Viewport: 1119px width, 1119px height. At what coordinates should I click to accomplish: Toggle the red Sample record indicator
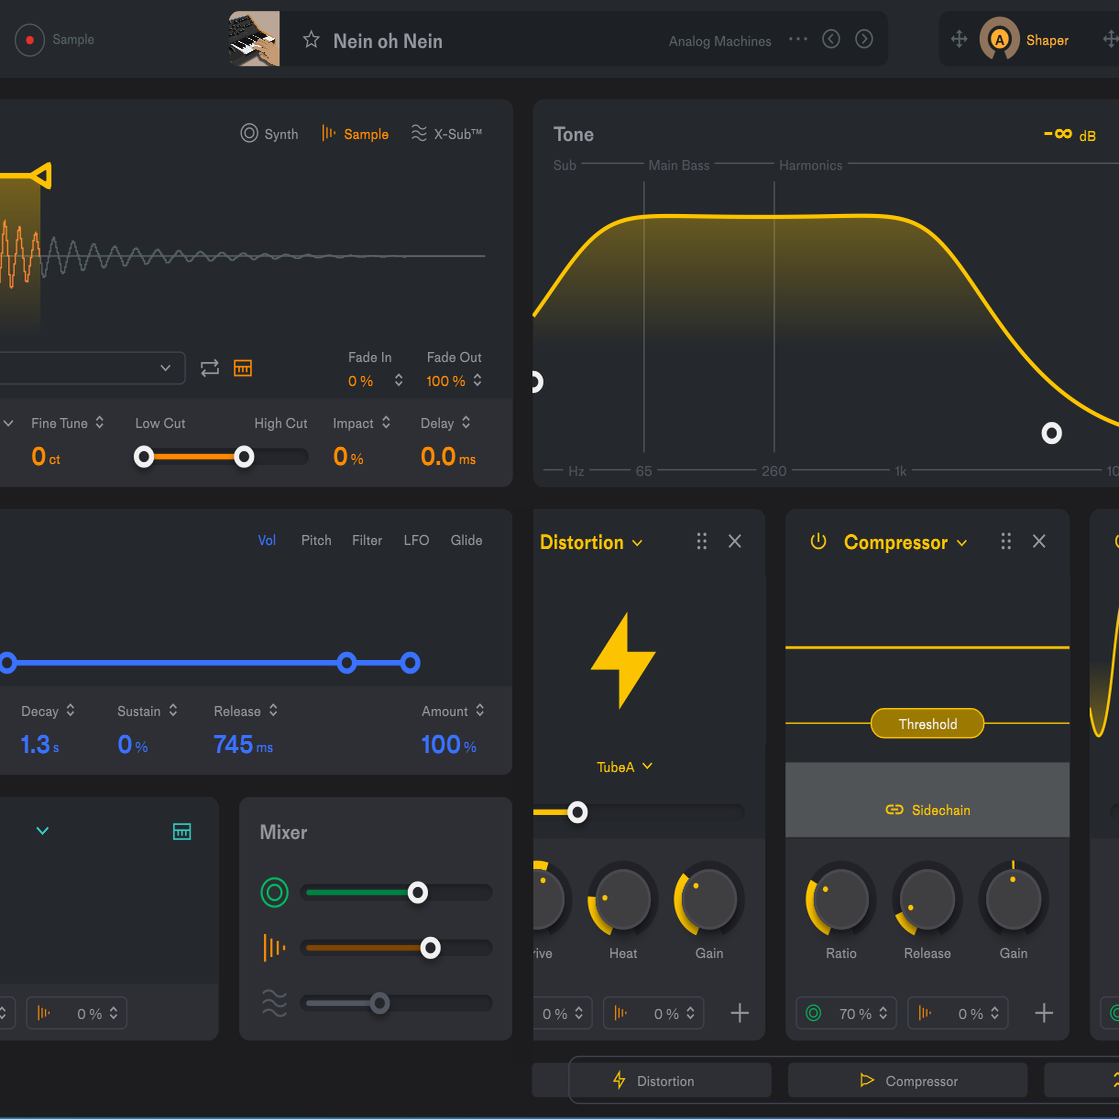pyautogui.click(x=28, y=39)
